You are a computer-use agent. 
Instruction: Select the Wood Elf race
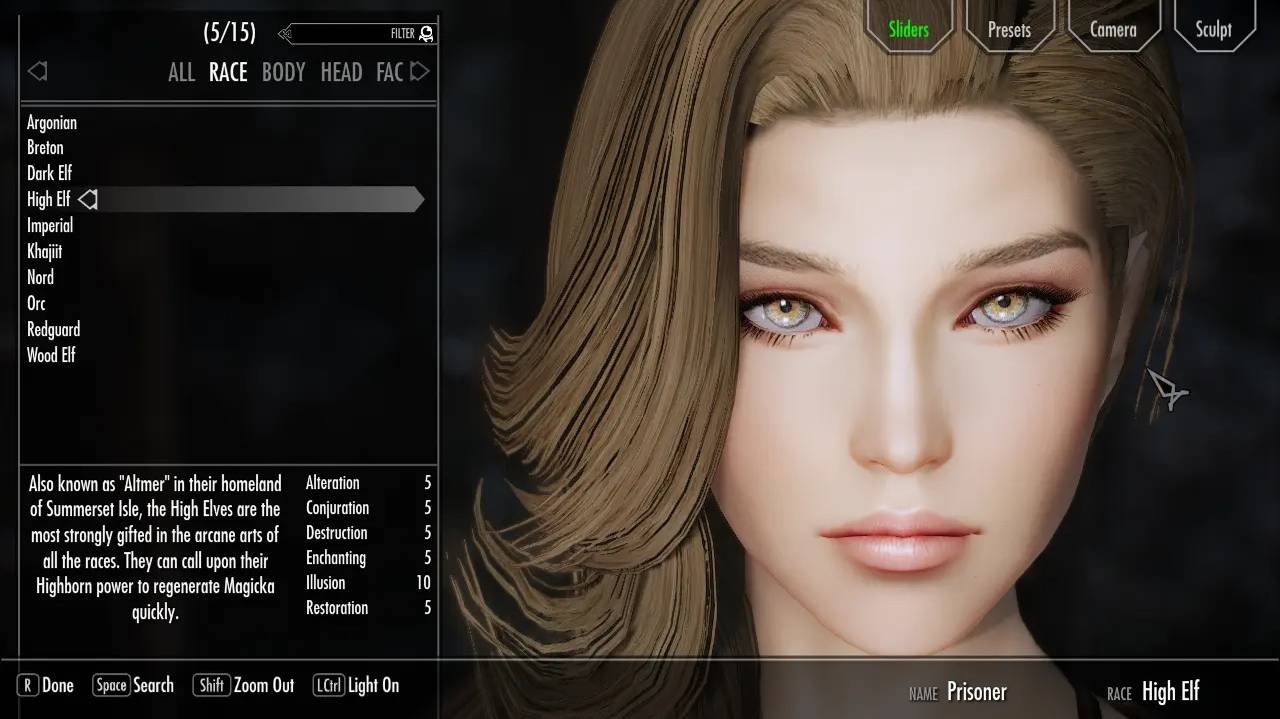tap(51, 355)
